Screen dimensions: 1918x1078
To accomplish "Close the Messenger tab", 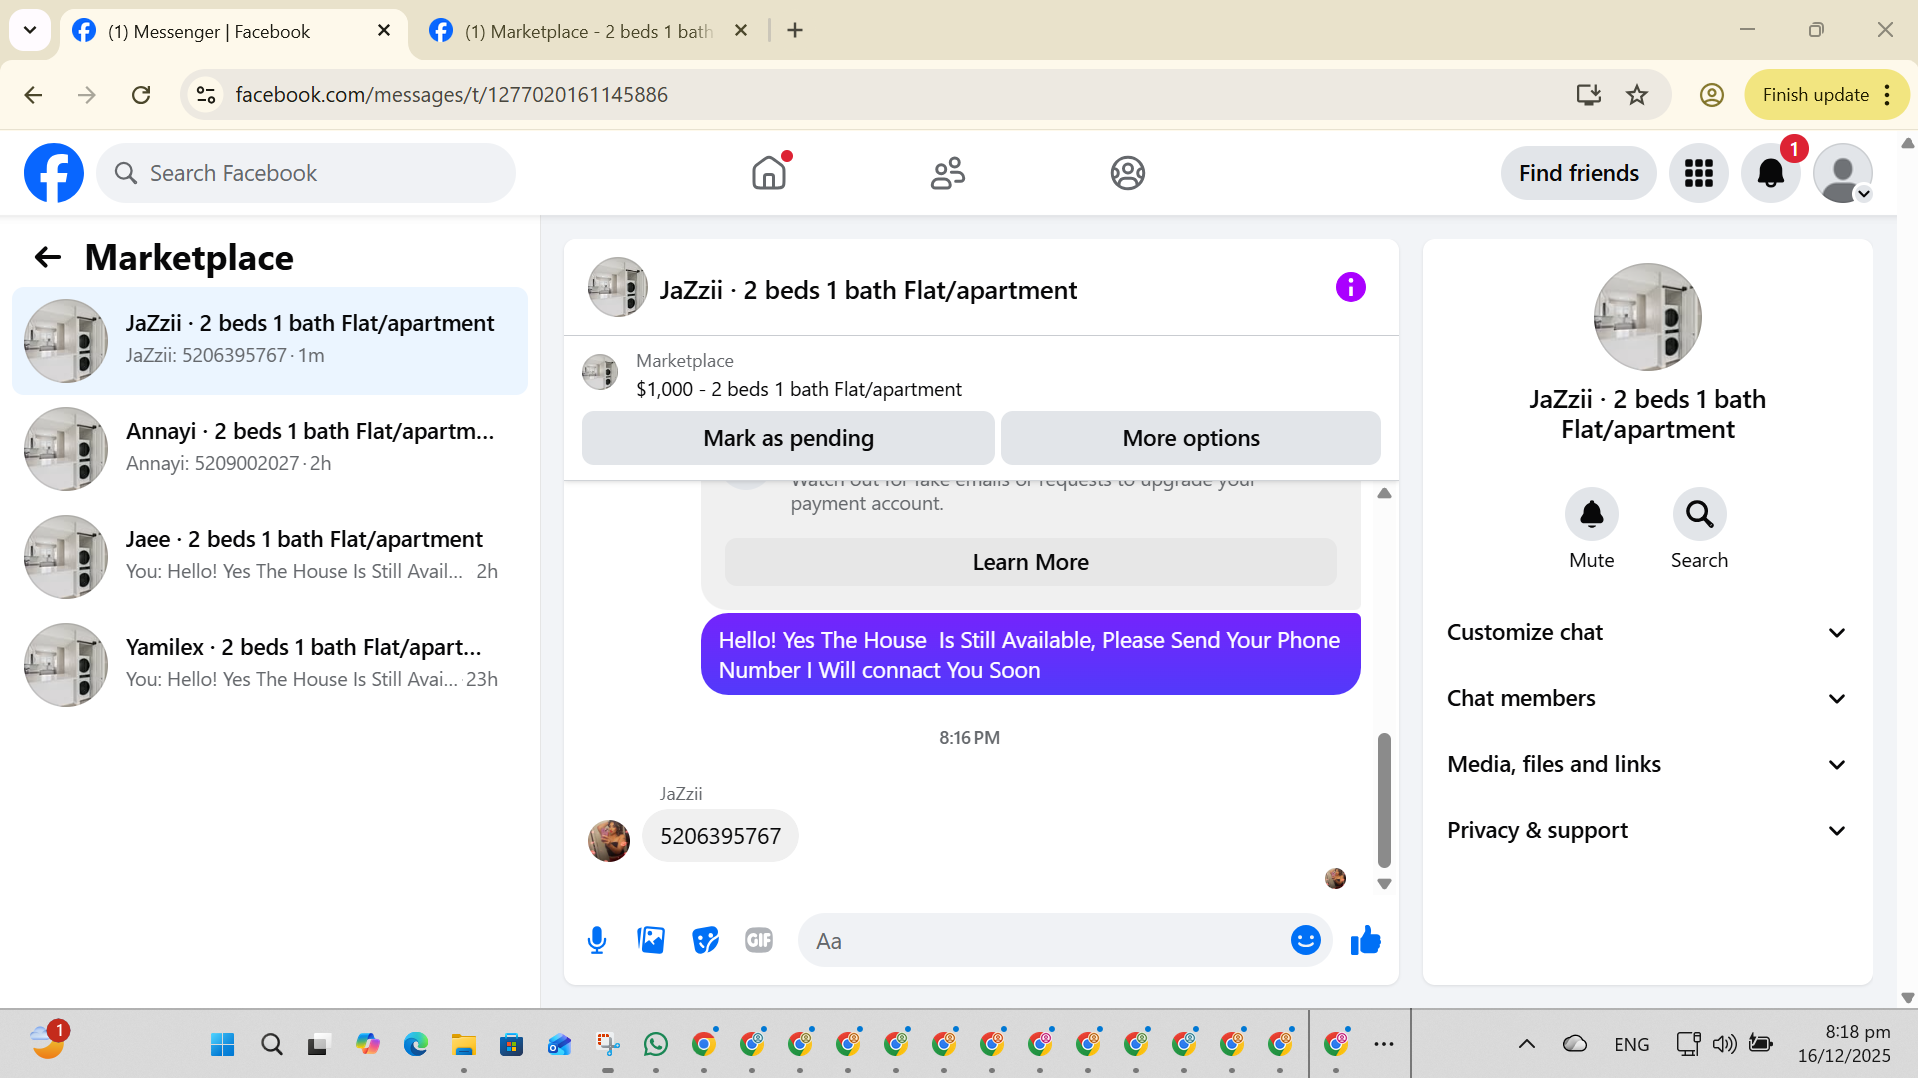I will 383,31.
